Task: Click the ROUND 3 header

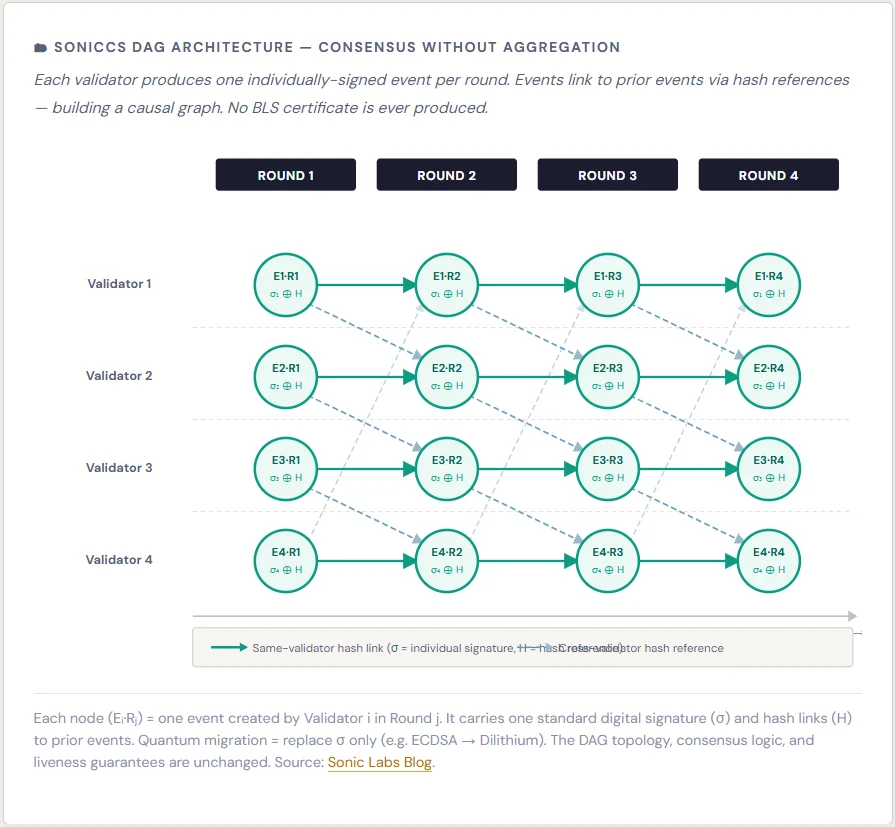Action: tap(608, 175)
